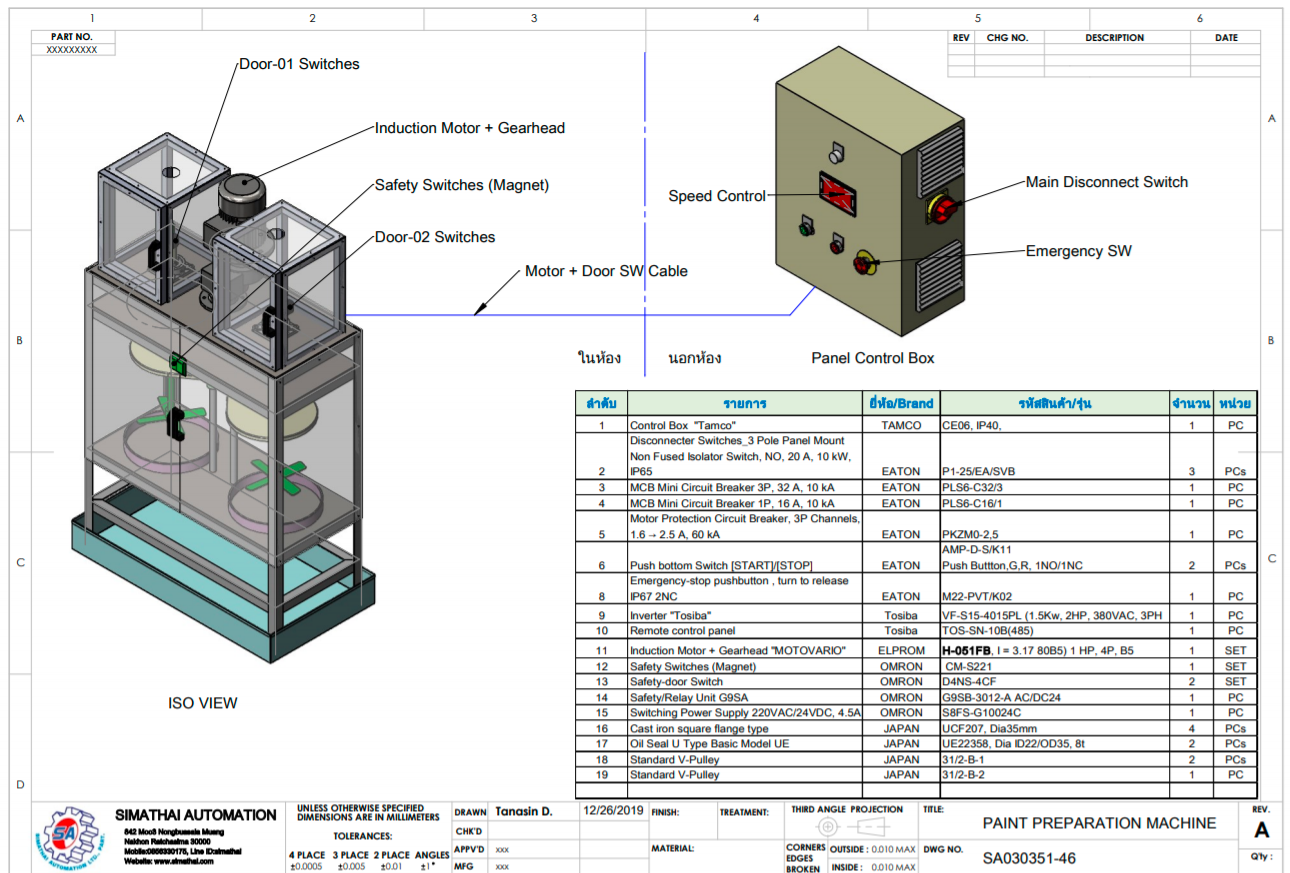Click the 'PAINT PREPARATION MACHINE' title cell
The width and height of the screenshot is (1290, 873).
[1099, 823]
